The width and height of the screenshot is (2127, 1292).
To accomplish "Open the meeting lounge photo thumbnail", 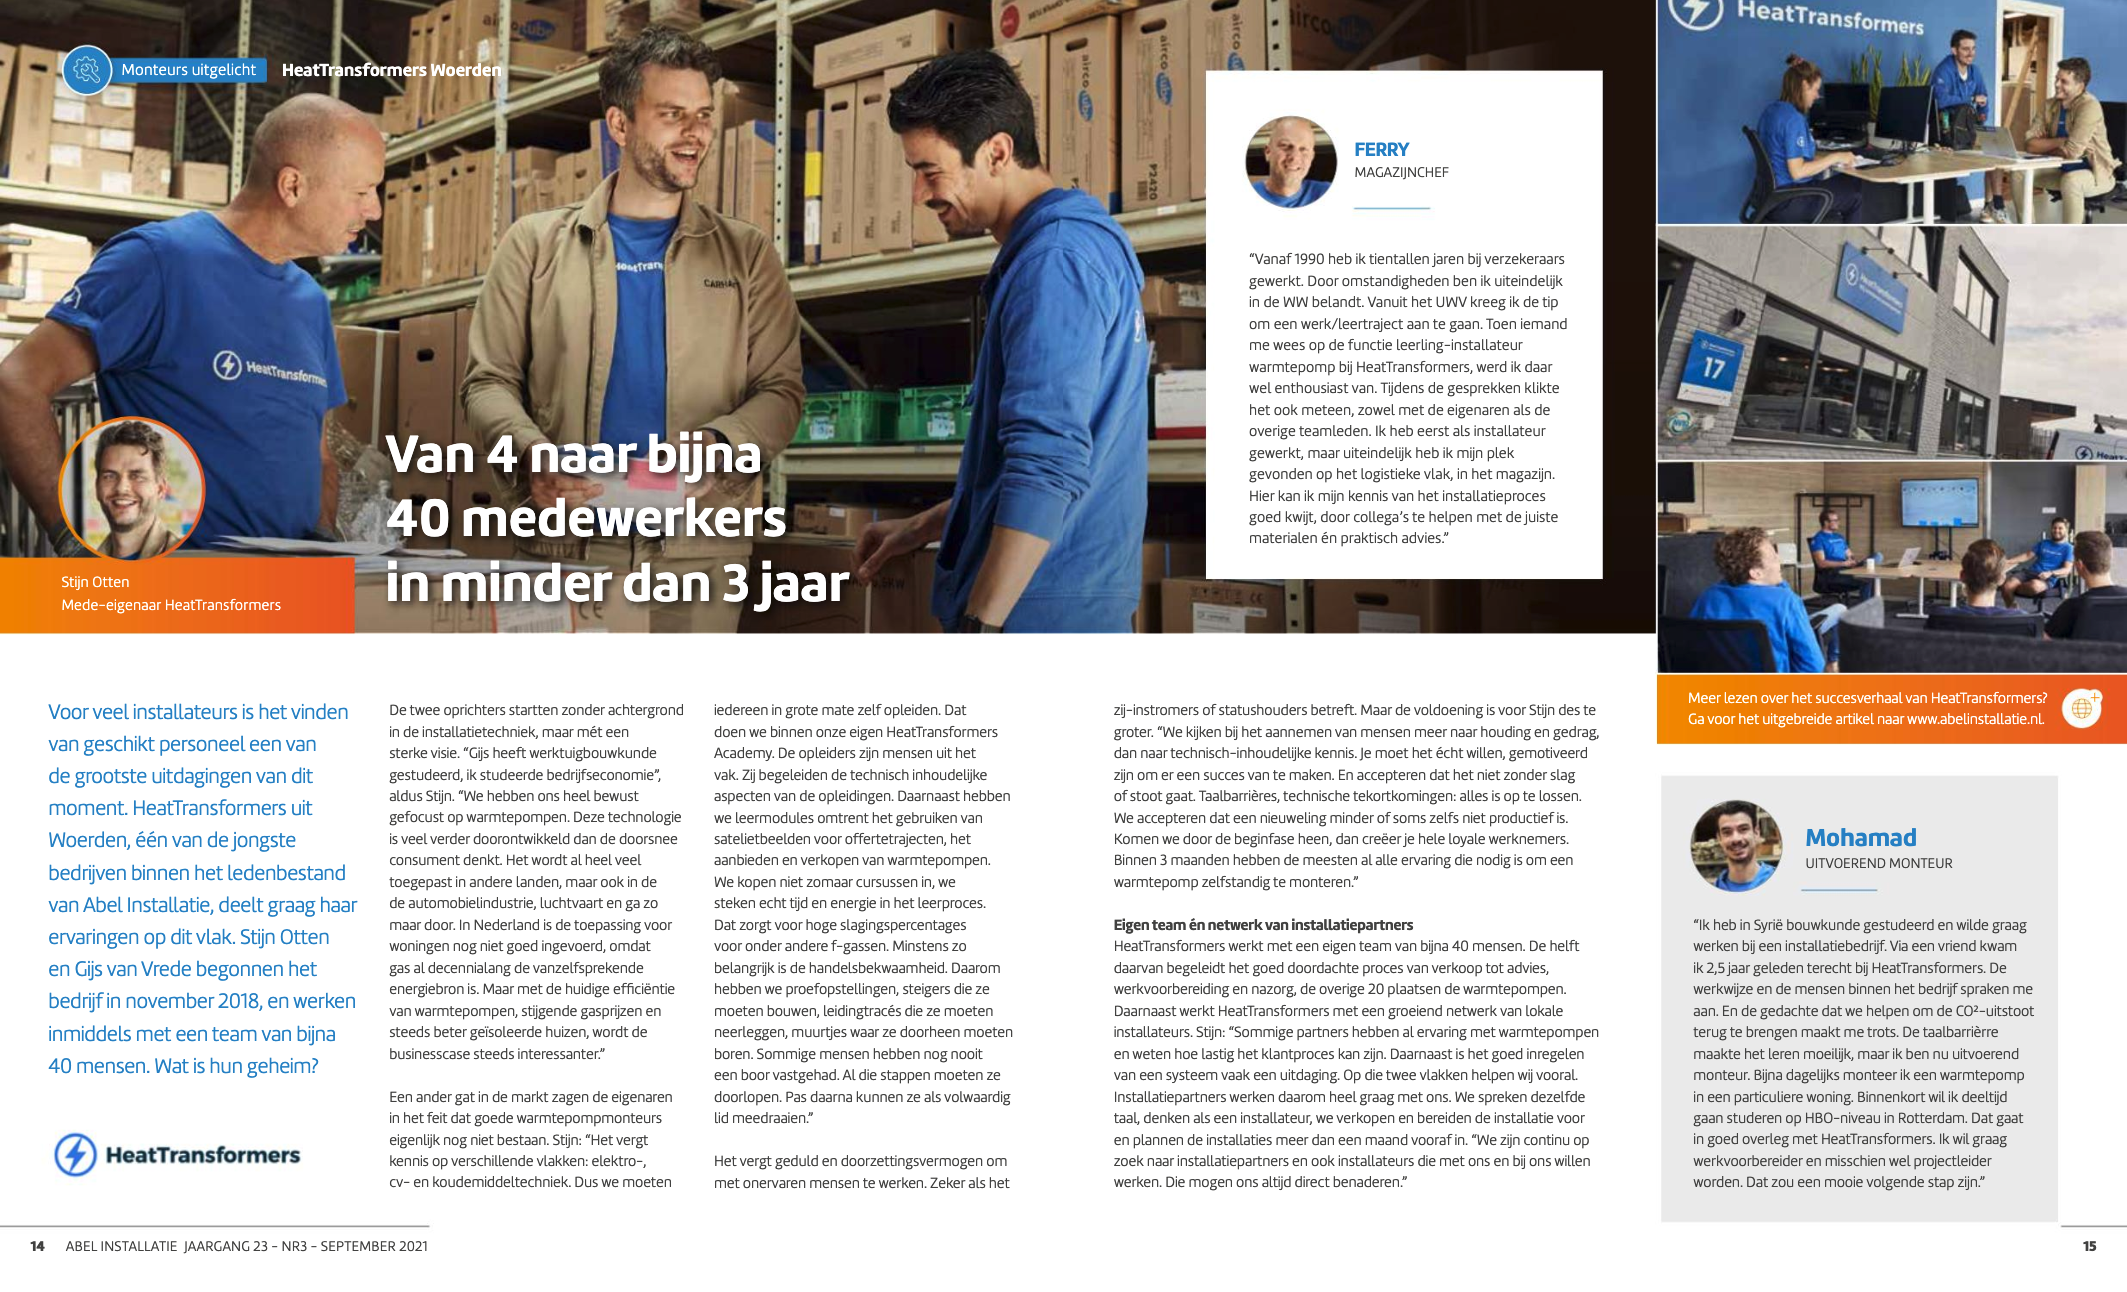I will pyautogui.click(x=1891, y=567).
